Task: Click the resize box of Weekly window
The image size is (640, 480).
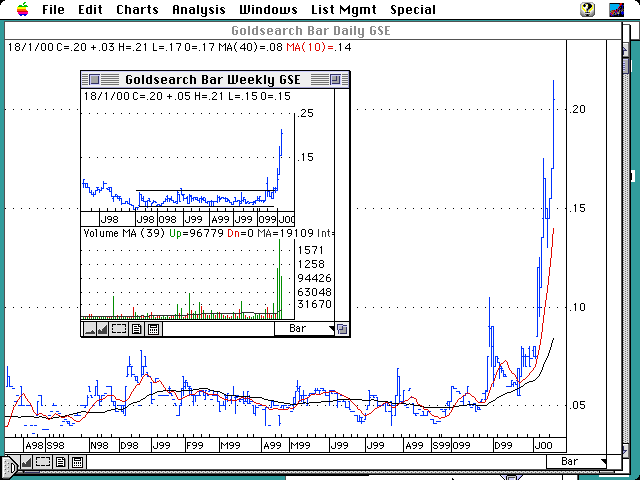Action: pyautogui.click(x=342, y=329)
